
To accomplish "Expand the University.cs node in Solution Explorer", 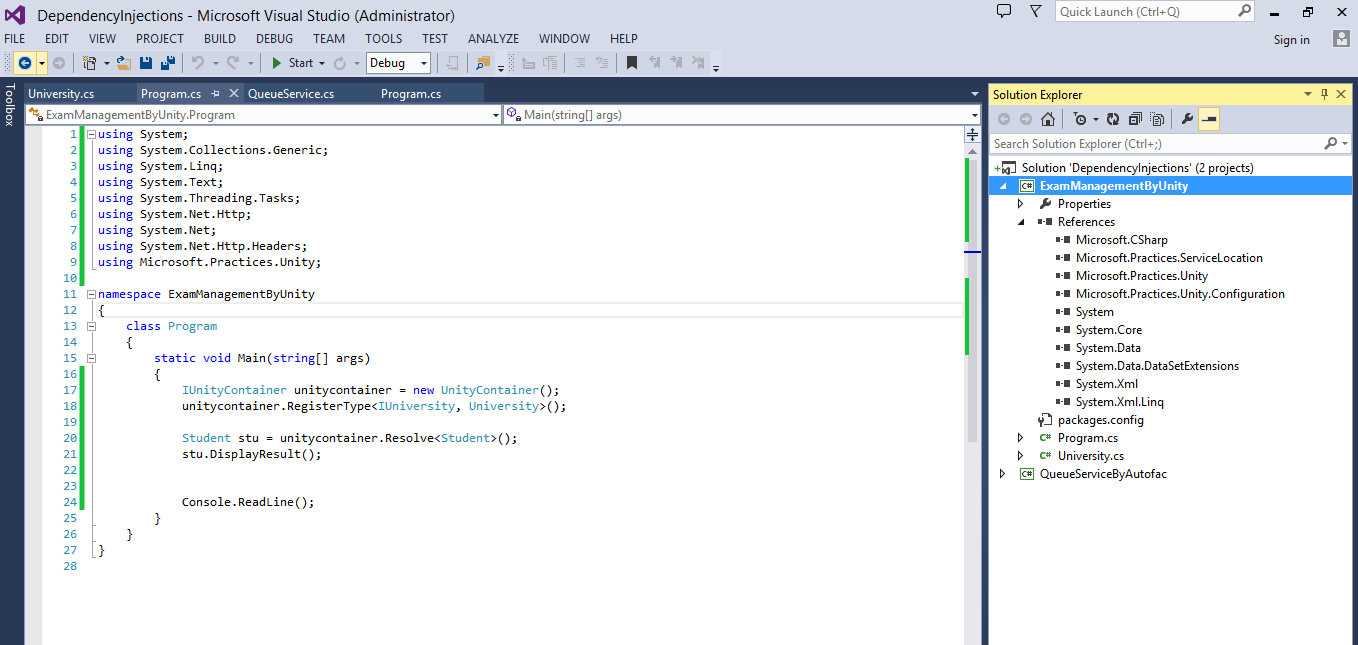I will pos(1020,456).
